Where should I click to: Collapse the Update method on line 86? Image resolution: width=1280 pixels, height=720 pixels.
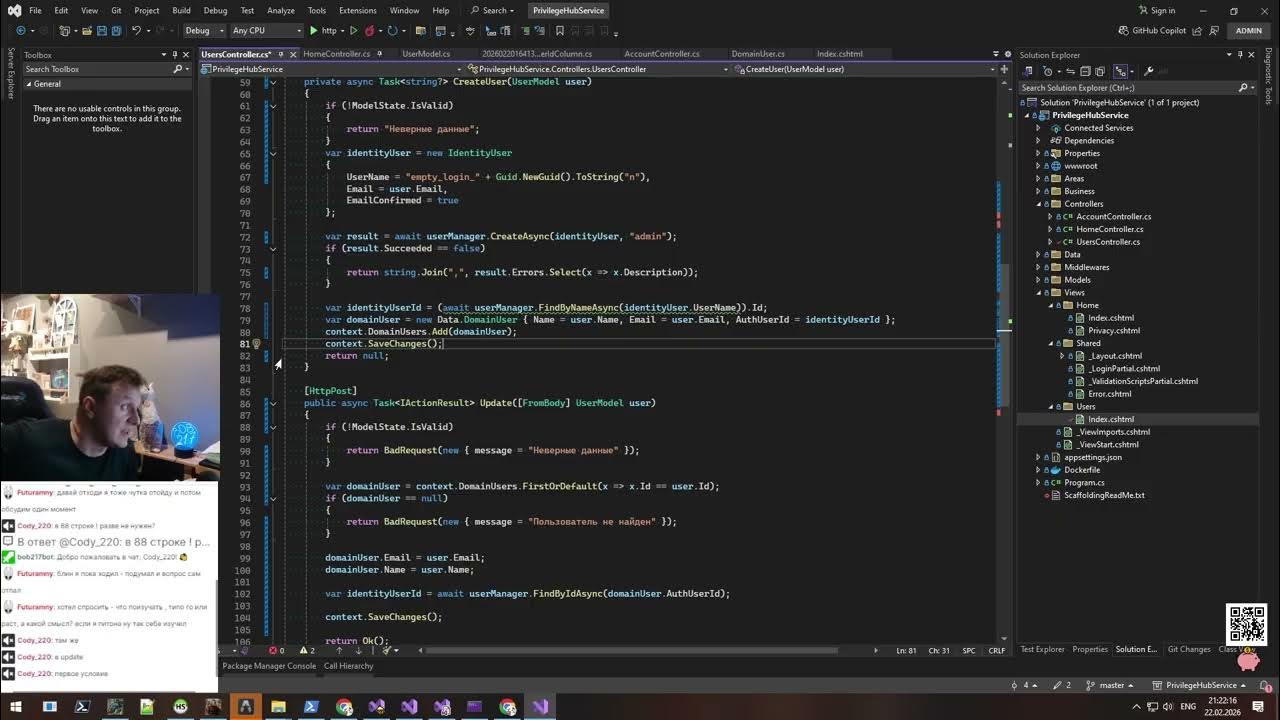tap(272, 403)
